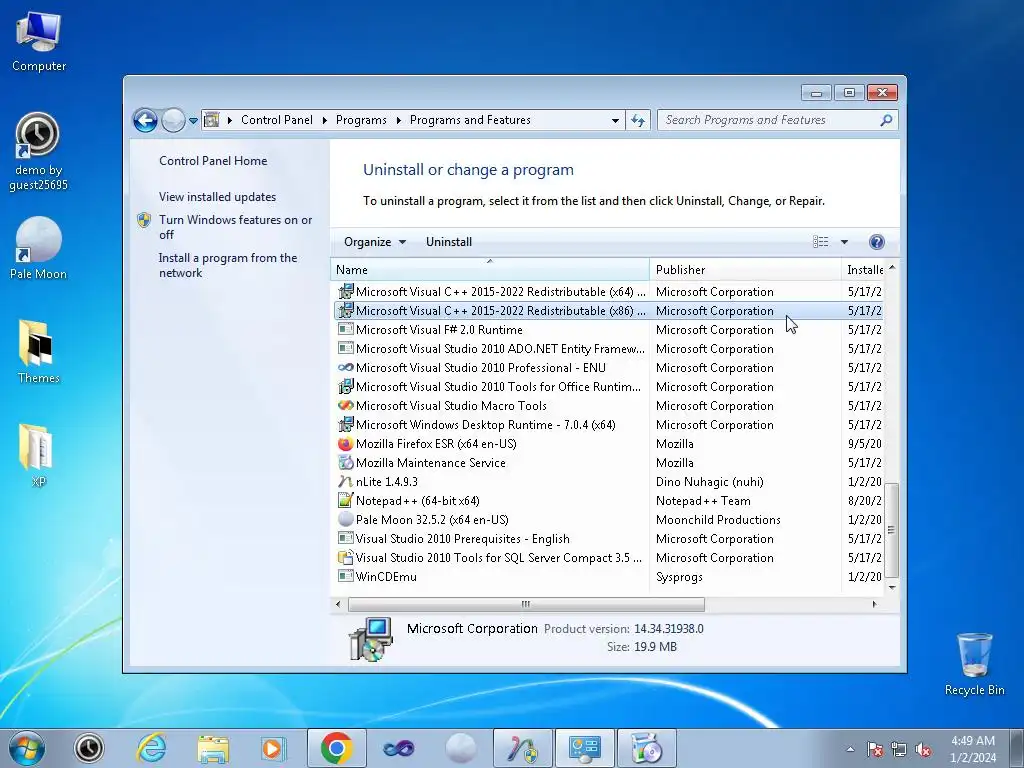This screenshot has width=1024, height=768.
Task: Click the Action Center flag tray icon
Action: 874,749
